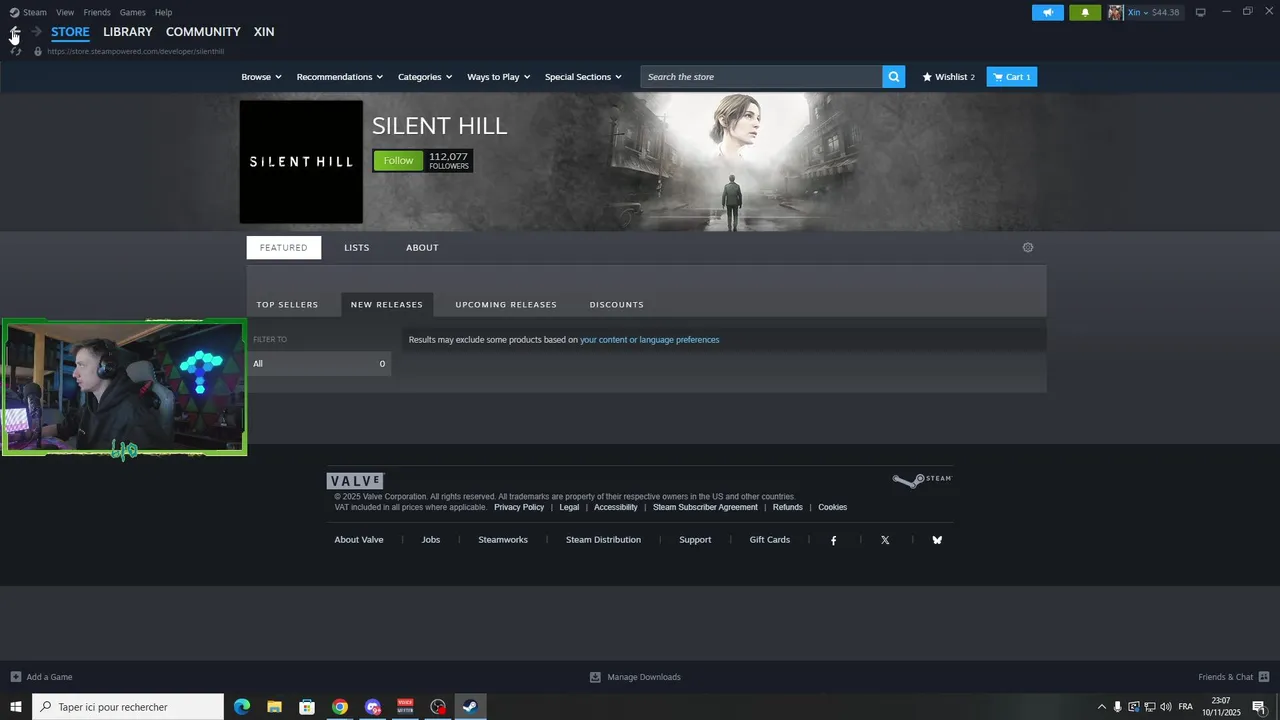Open Google Chrome from the taskbar
This screenshot has height=720, width=1280.
tap(340, 707)
